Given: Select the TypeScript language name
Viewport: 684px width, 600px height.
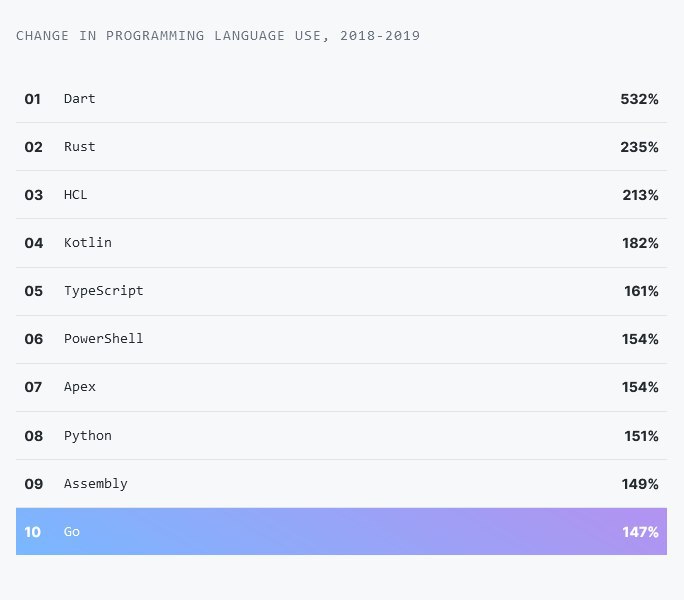Looking at the screenshot, I should coord(104,290).
